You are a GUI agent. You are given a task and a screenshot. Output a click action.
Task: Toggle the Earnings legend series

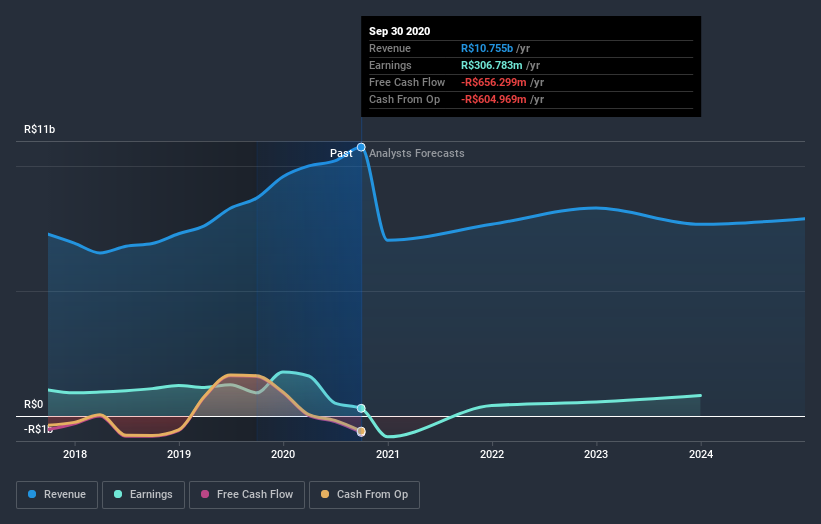[143, 495]
